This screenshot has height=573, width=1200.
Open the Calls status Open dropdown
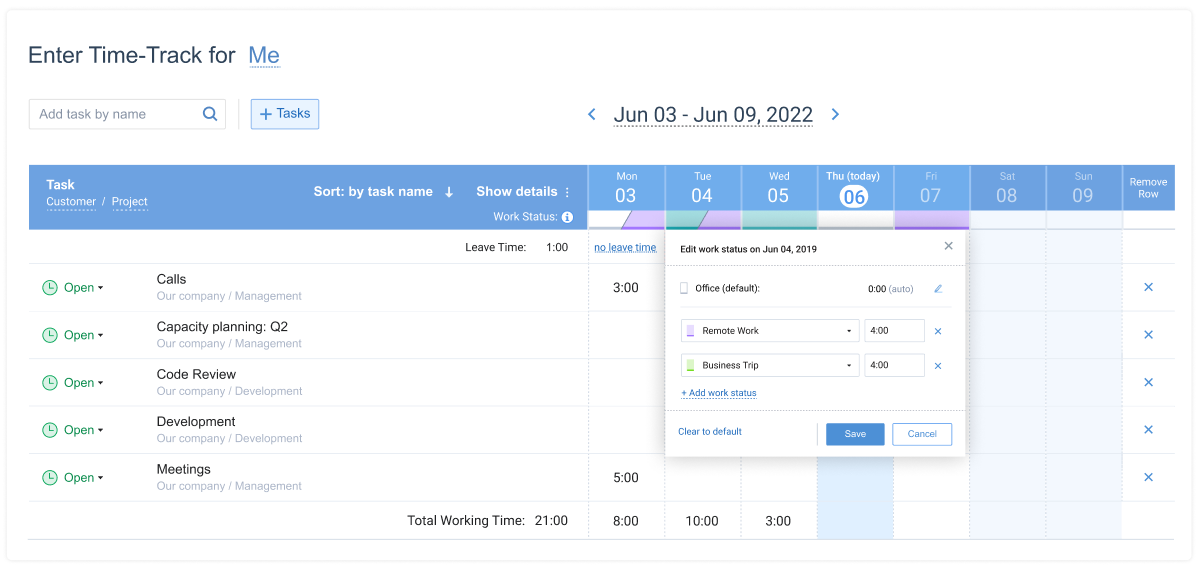click(x=84, y=288)
